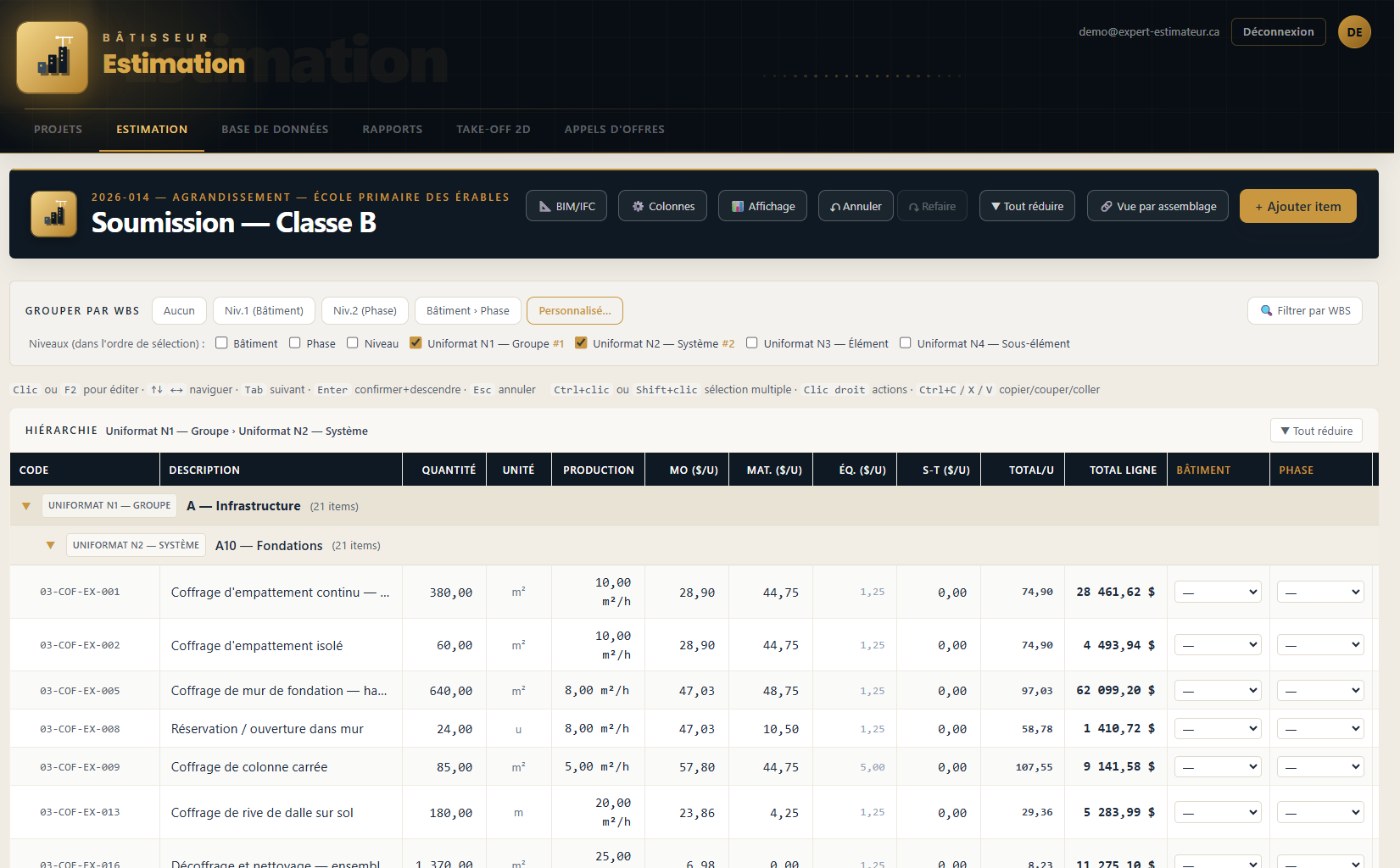Viewport: 1400px width, 868px height.
Task: Check Uniformat N4 — Sous-élément
Action: [905, 343]
